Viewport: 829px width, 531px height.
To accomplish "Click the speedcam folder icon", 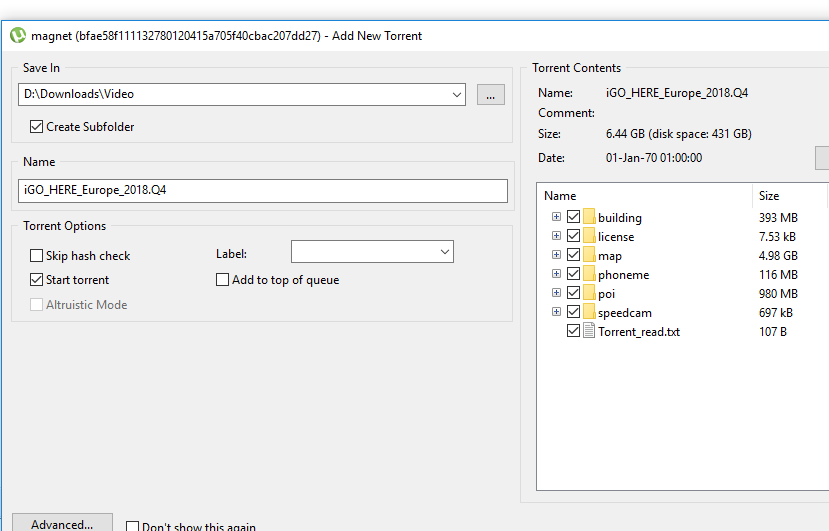I will coord(589,312).
